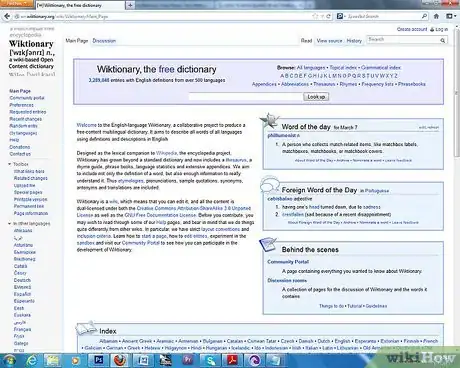Open Windows Start menu orb
Screen dimensions: 460x368
9,360
